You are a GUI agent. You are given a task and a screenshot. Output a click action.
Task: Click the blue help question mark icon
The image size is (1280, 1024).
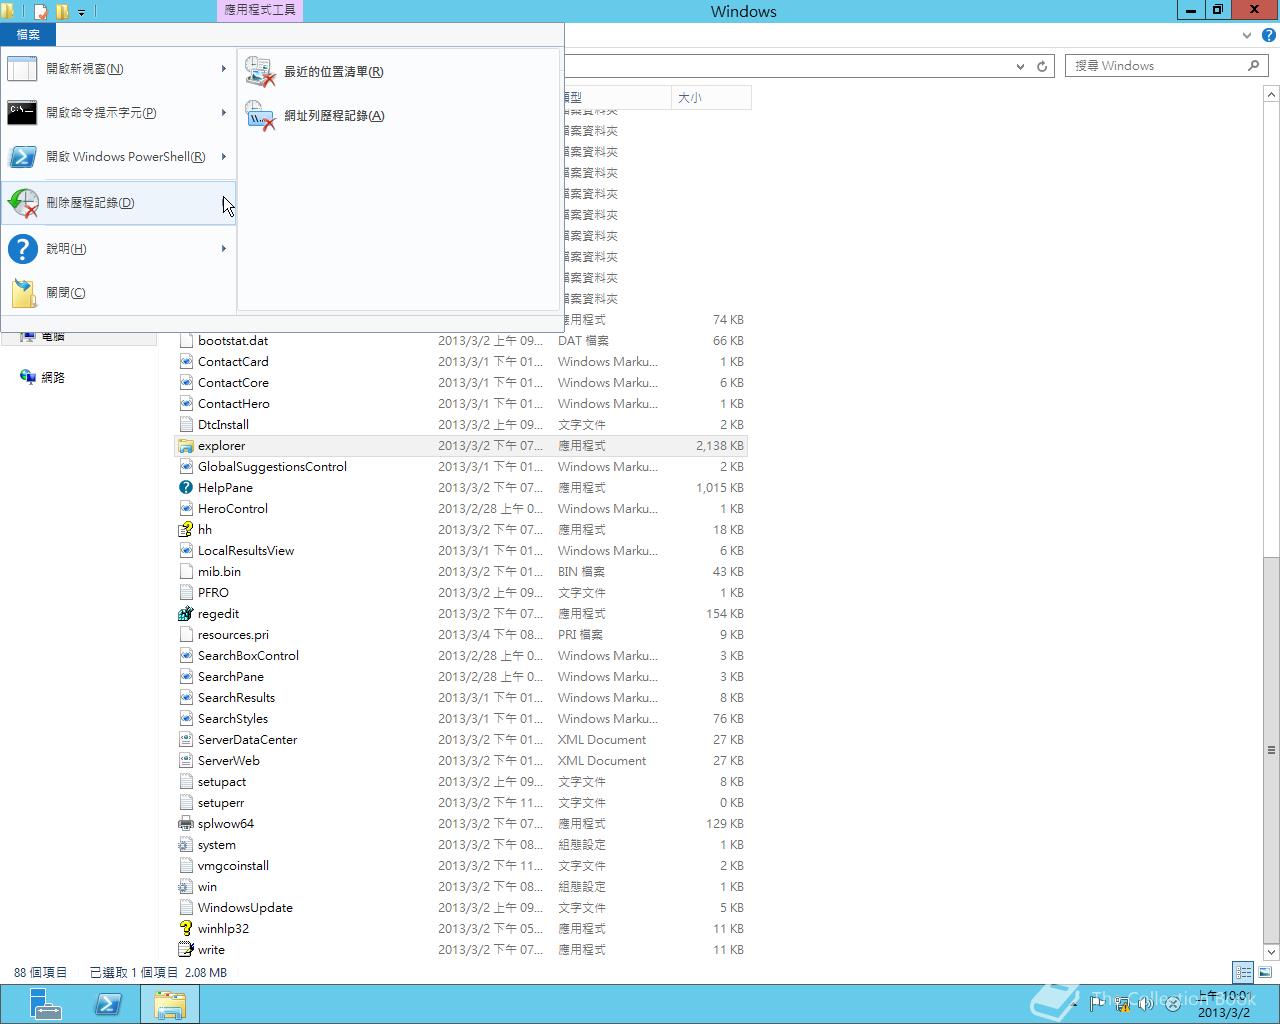22,249
